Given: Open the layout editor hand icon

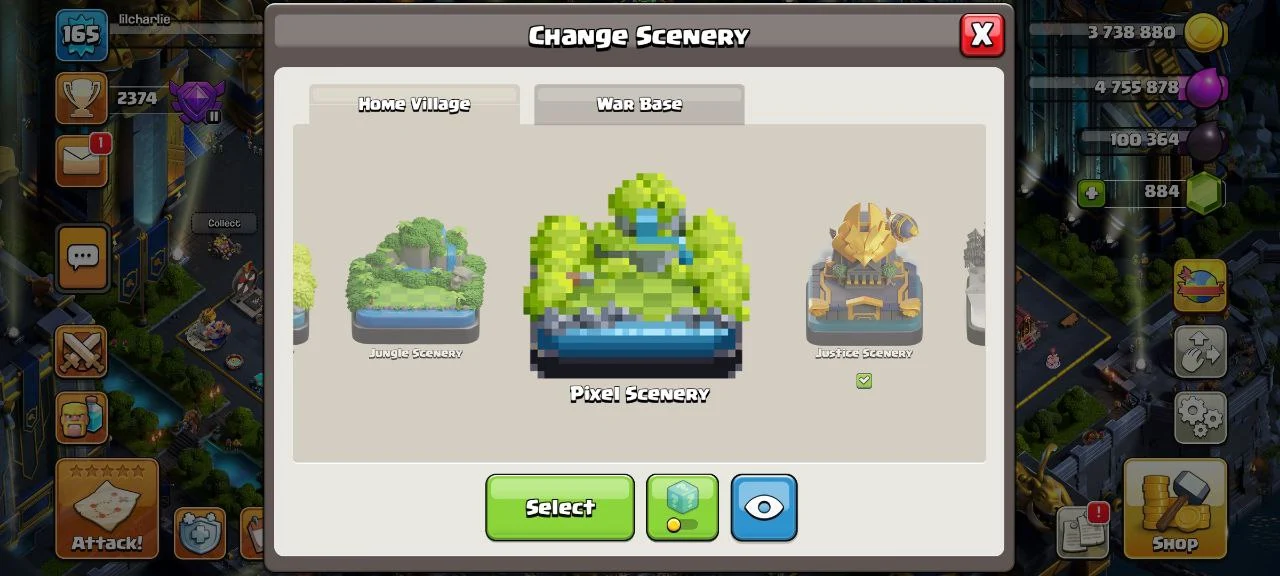Looking at the screenshot, I should (1200, 351).
